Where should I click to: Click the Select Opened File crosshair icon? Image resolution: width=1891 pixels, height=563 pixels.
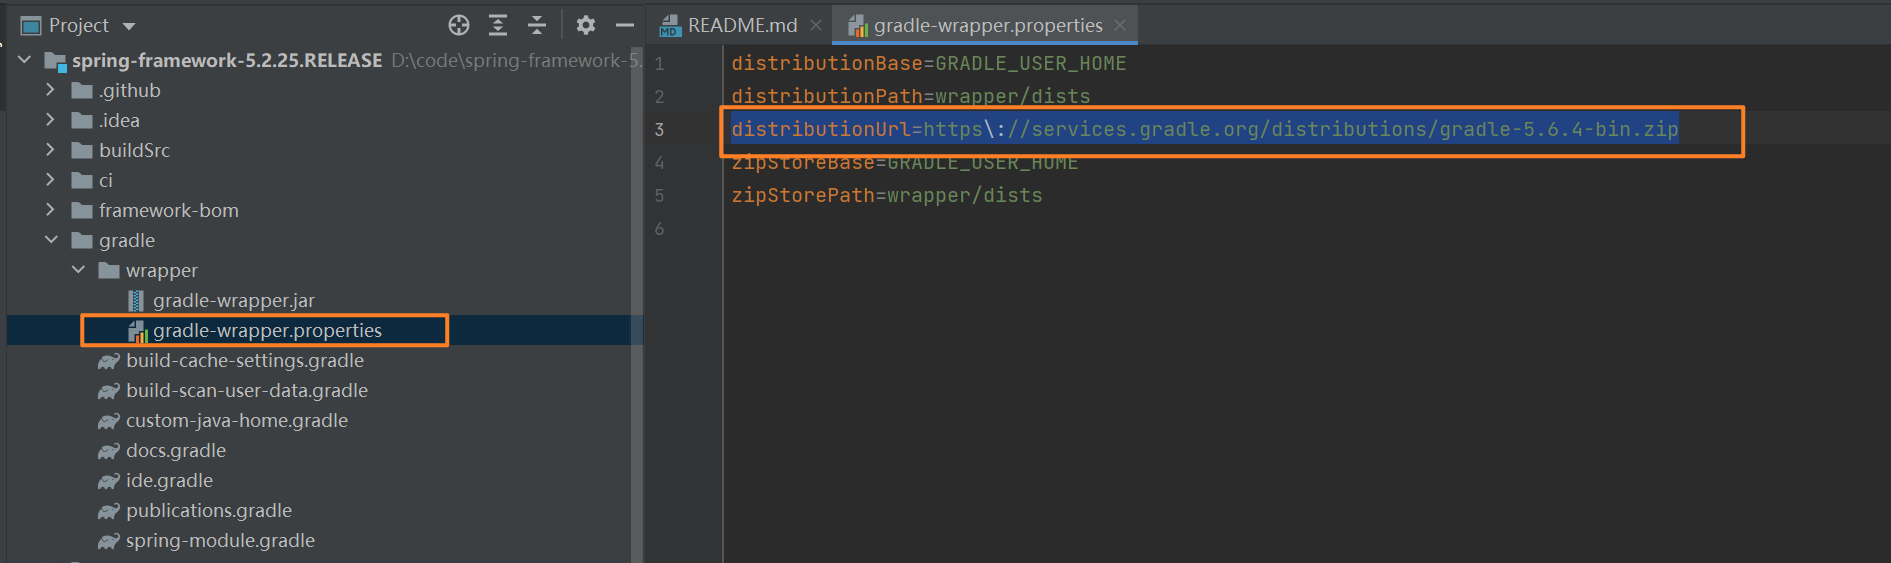[x=459, y=25]
